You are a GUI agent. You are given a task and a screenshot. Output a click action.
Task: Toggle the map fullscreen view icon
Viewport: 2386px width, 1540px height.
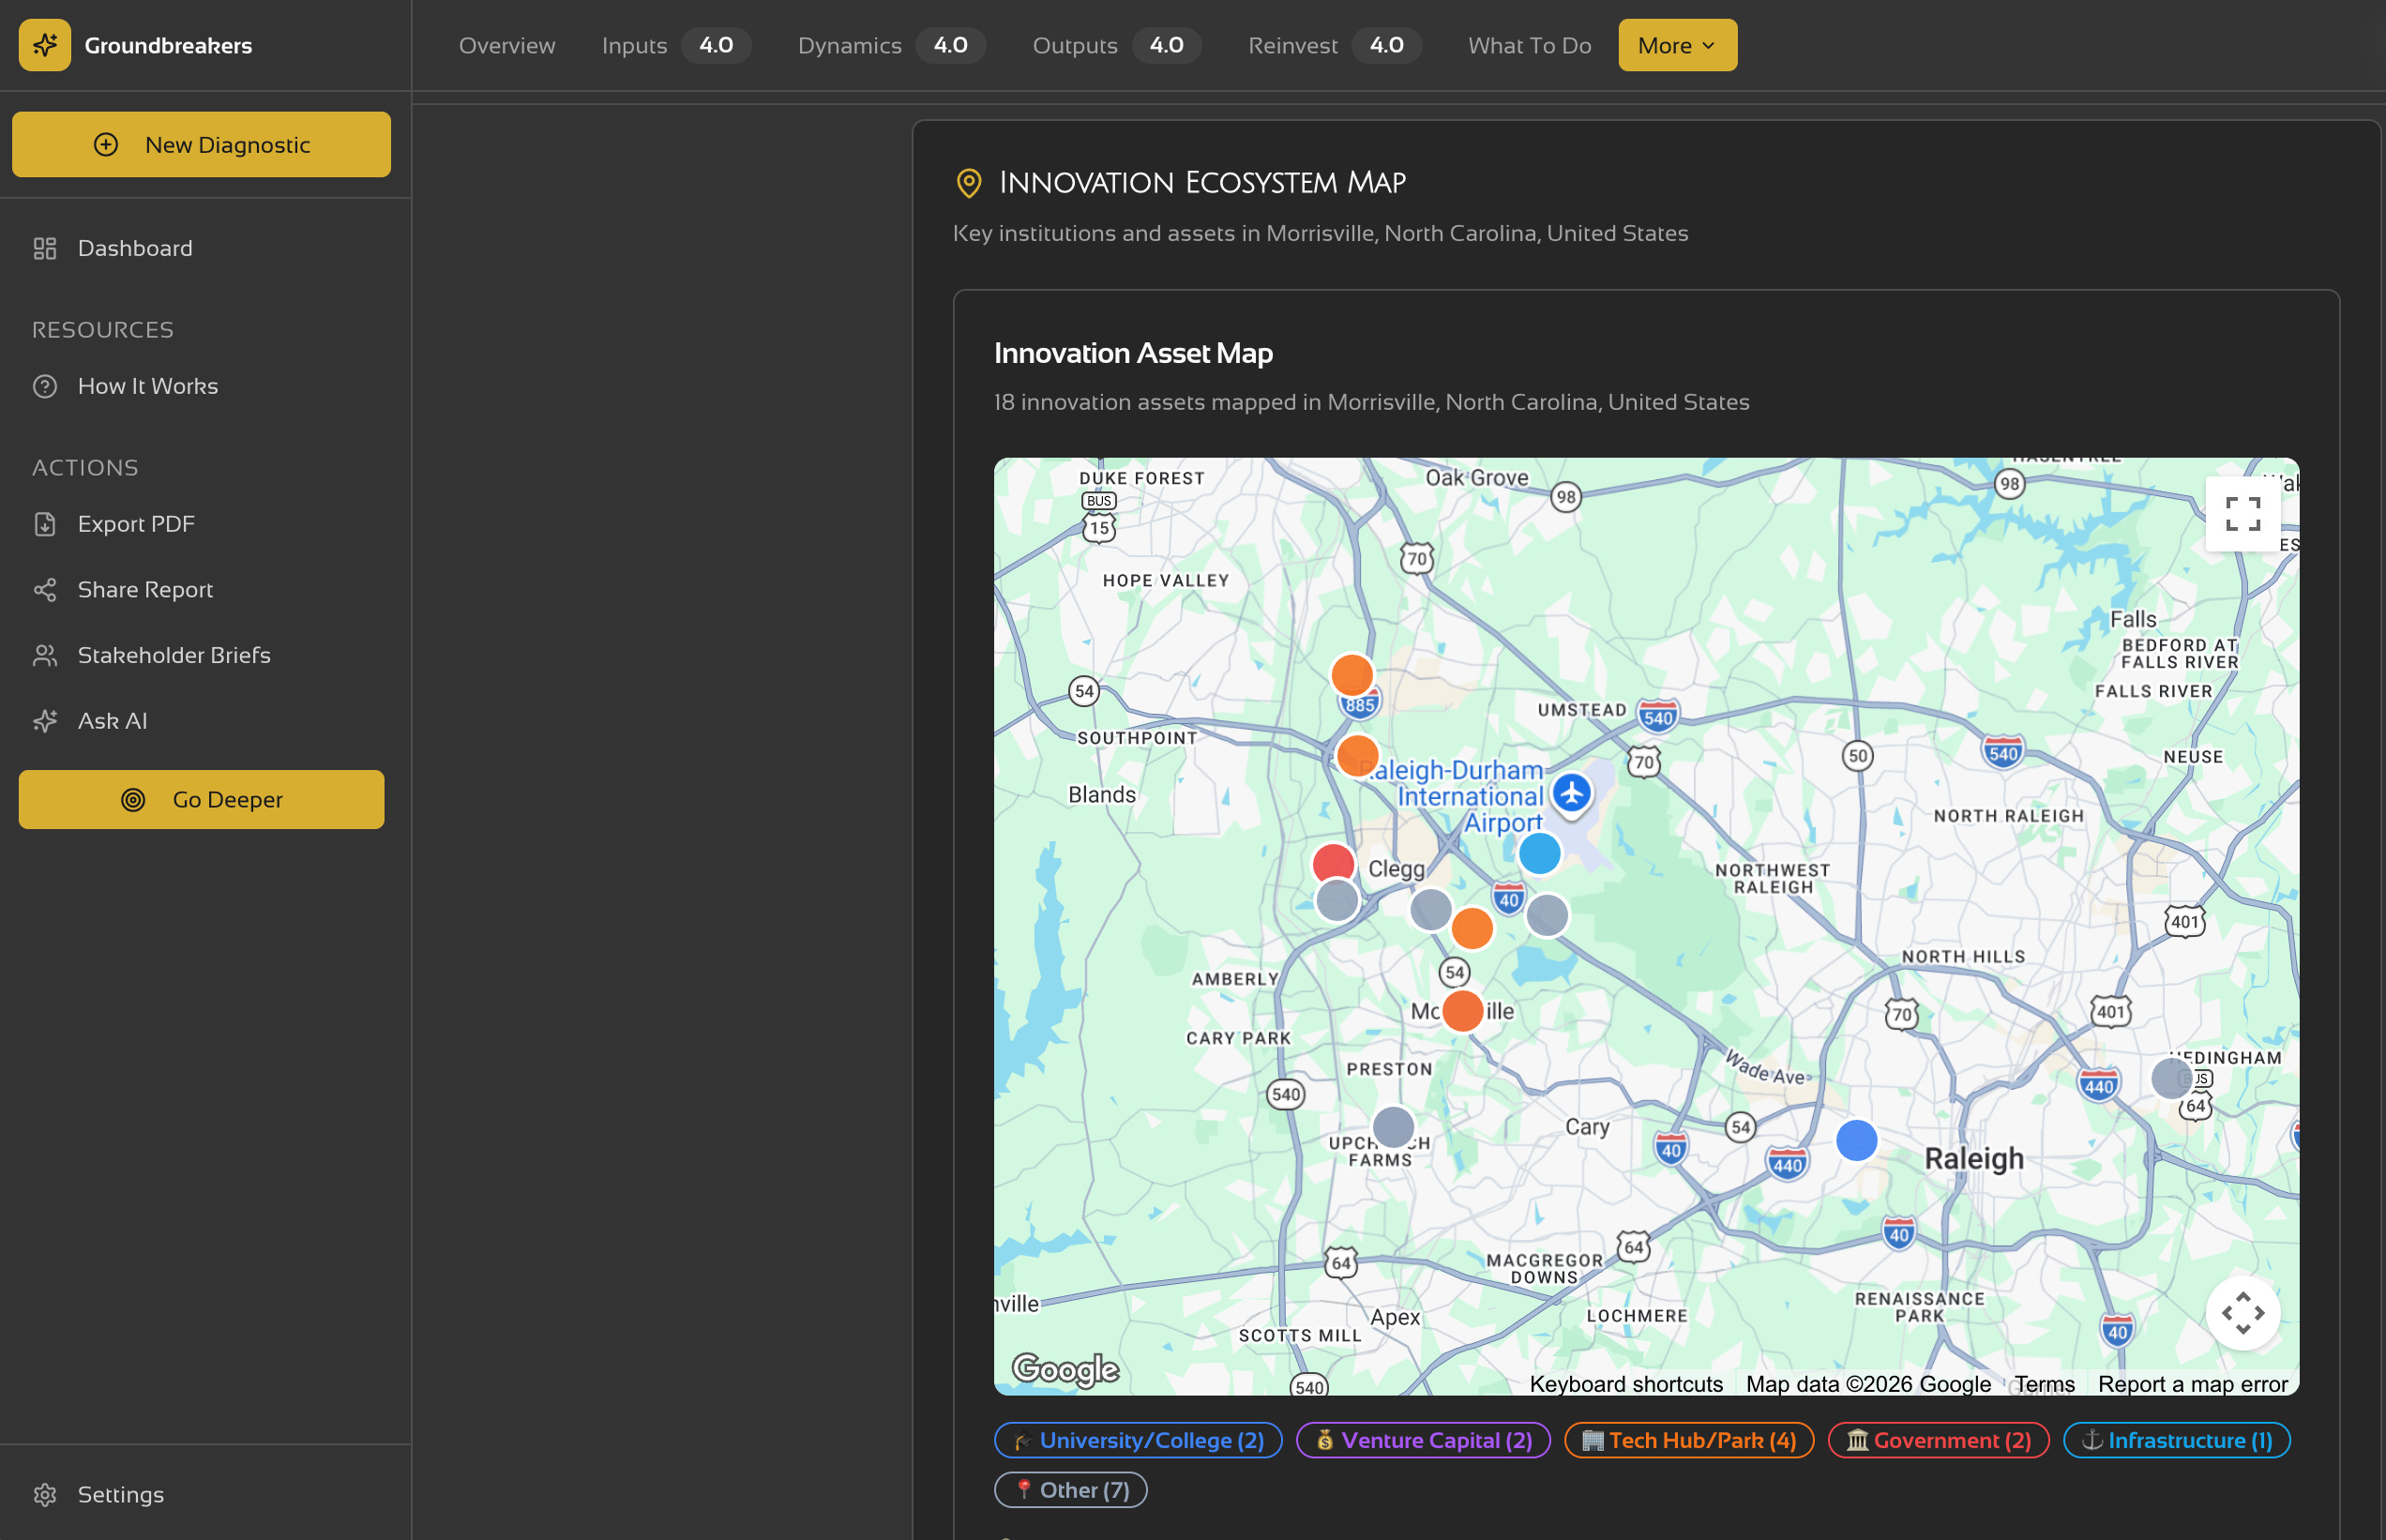coord(2242,514)
